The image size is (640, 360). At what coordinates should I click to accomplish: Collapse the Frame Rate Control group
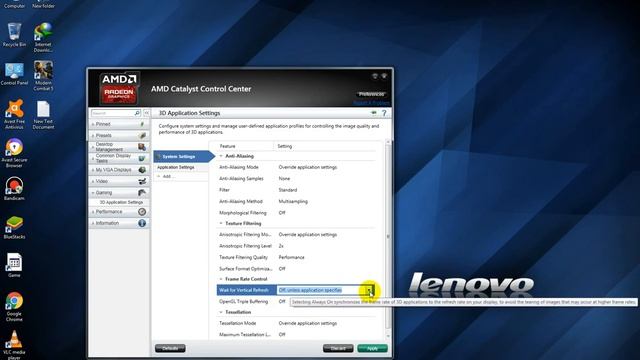coord(221,279)
